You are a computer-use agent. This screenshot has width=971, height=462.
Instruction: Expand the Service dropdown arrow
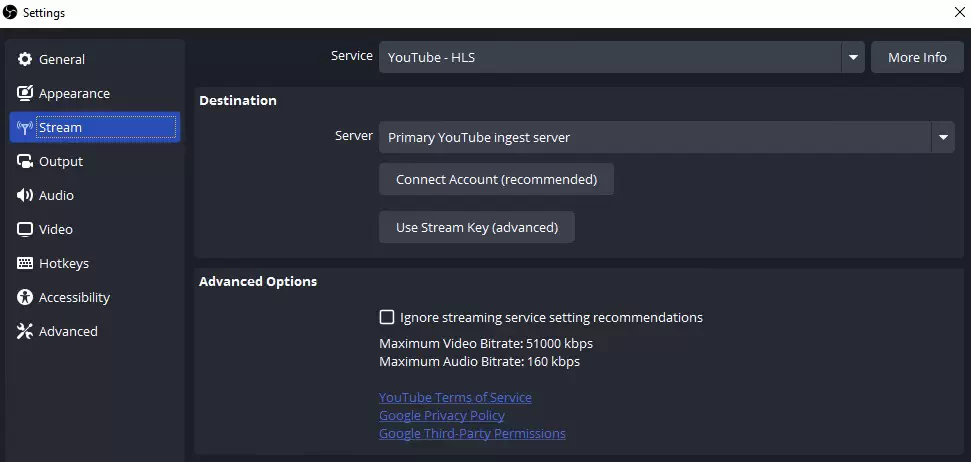point(853,57)
